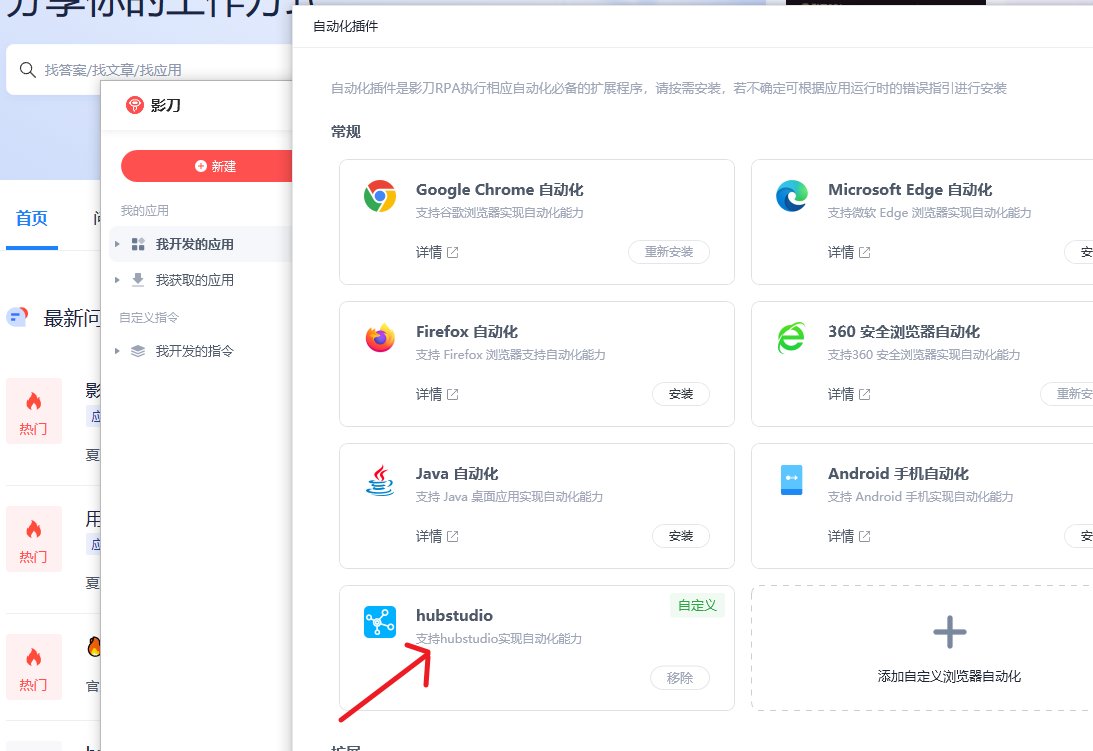Click the 我获取的应用 download icon
Image resolution: width=1093 pixels, height=751 pixels.
138,280
